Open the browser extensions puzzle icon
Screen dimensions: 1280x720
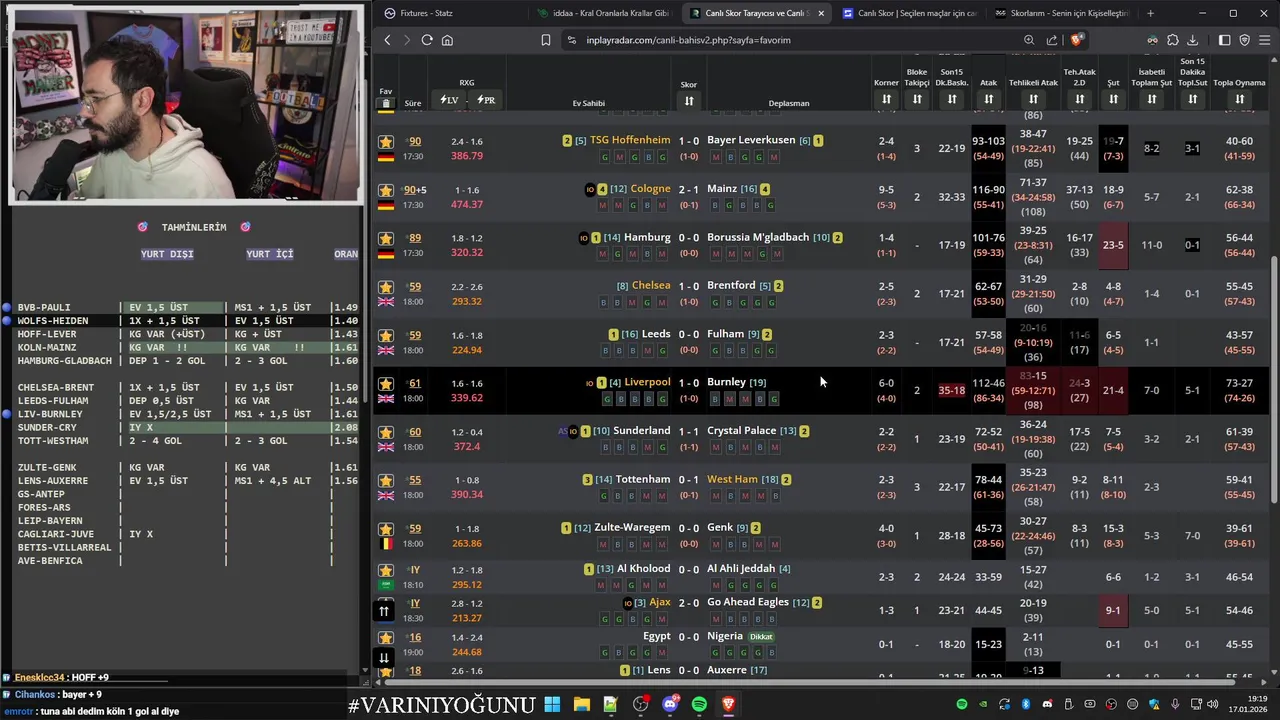click(x=1173, y=40)
